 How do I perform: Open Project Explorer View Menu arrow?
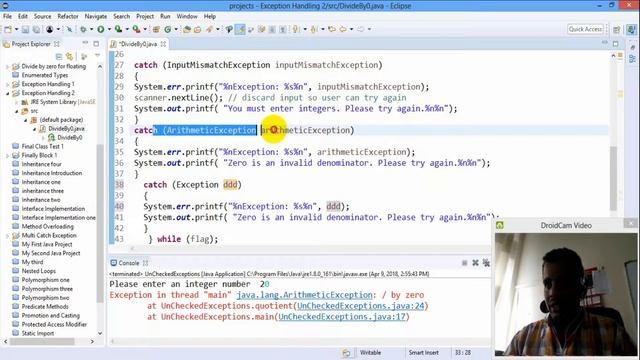tap(97, 56)
